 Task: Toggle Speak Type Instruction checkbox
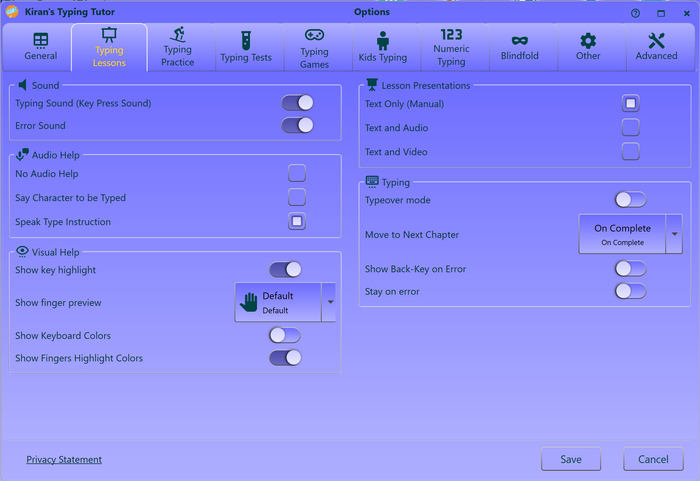[297, 221]
